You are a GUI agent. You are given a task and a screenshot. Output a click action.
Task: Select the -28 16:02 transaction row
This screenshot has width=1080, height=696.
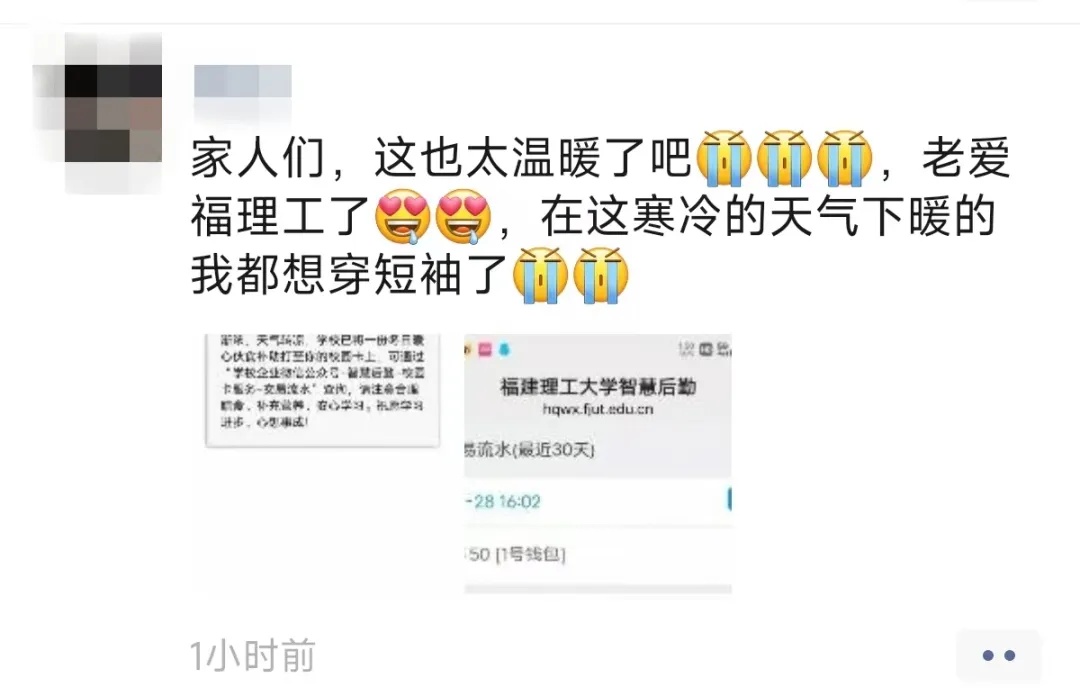[x=598, y=501]
